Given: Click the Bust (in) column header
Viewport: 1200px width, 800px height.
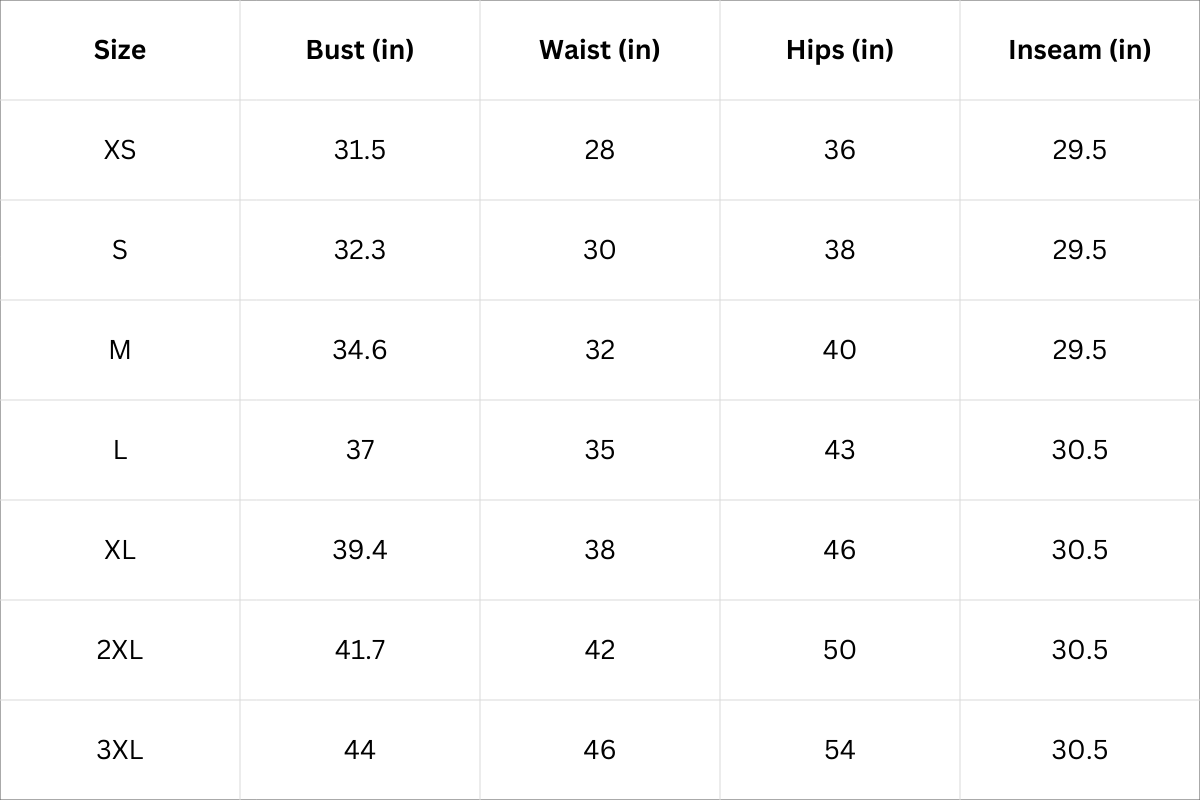Looking at the screenshot, I should tap(360, 50).
